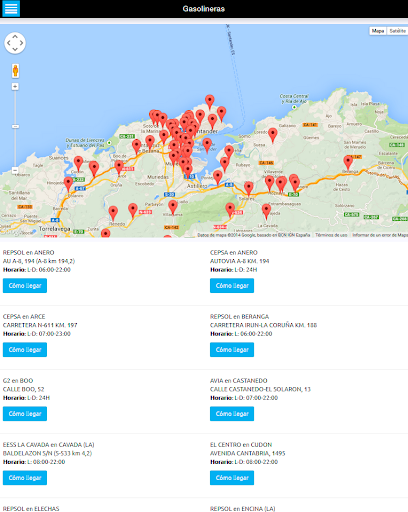The width and height of the screenshot is (408, 512).
Task: Click Cómo llegar for EL CENTRO en CUDON
Action: click(x=232, y=478)
